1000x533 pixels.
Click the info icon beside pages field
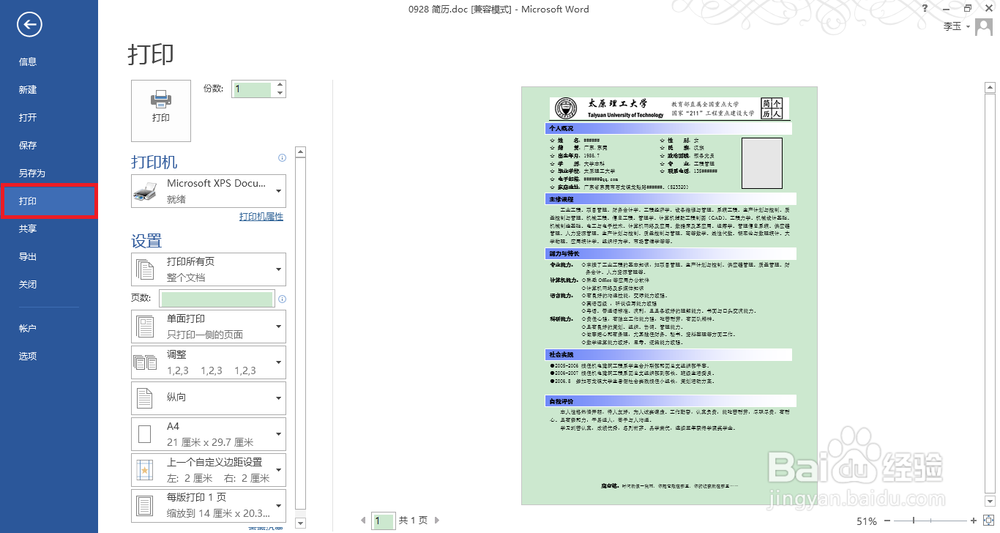coord(282,299)
